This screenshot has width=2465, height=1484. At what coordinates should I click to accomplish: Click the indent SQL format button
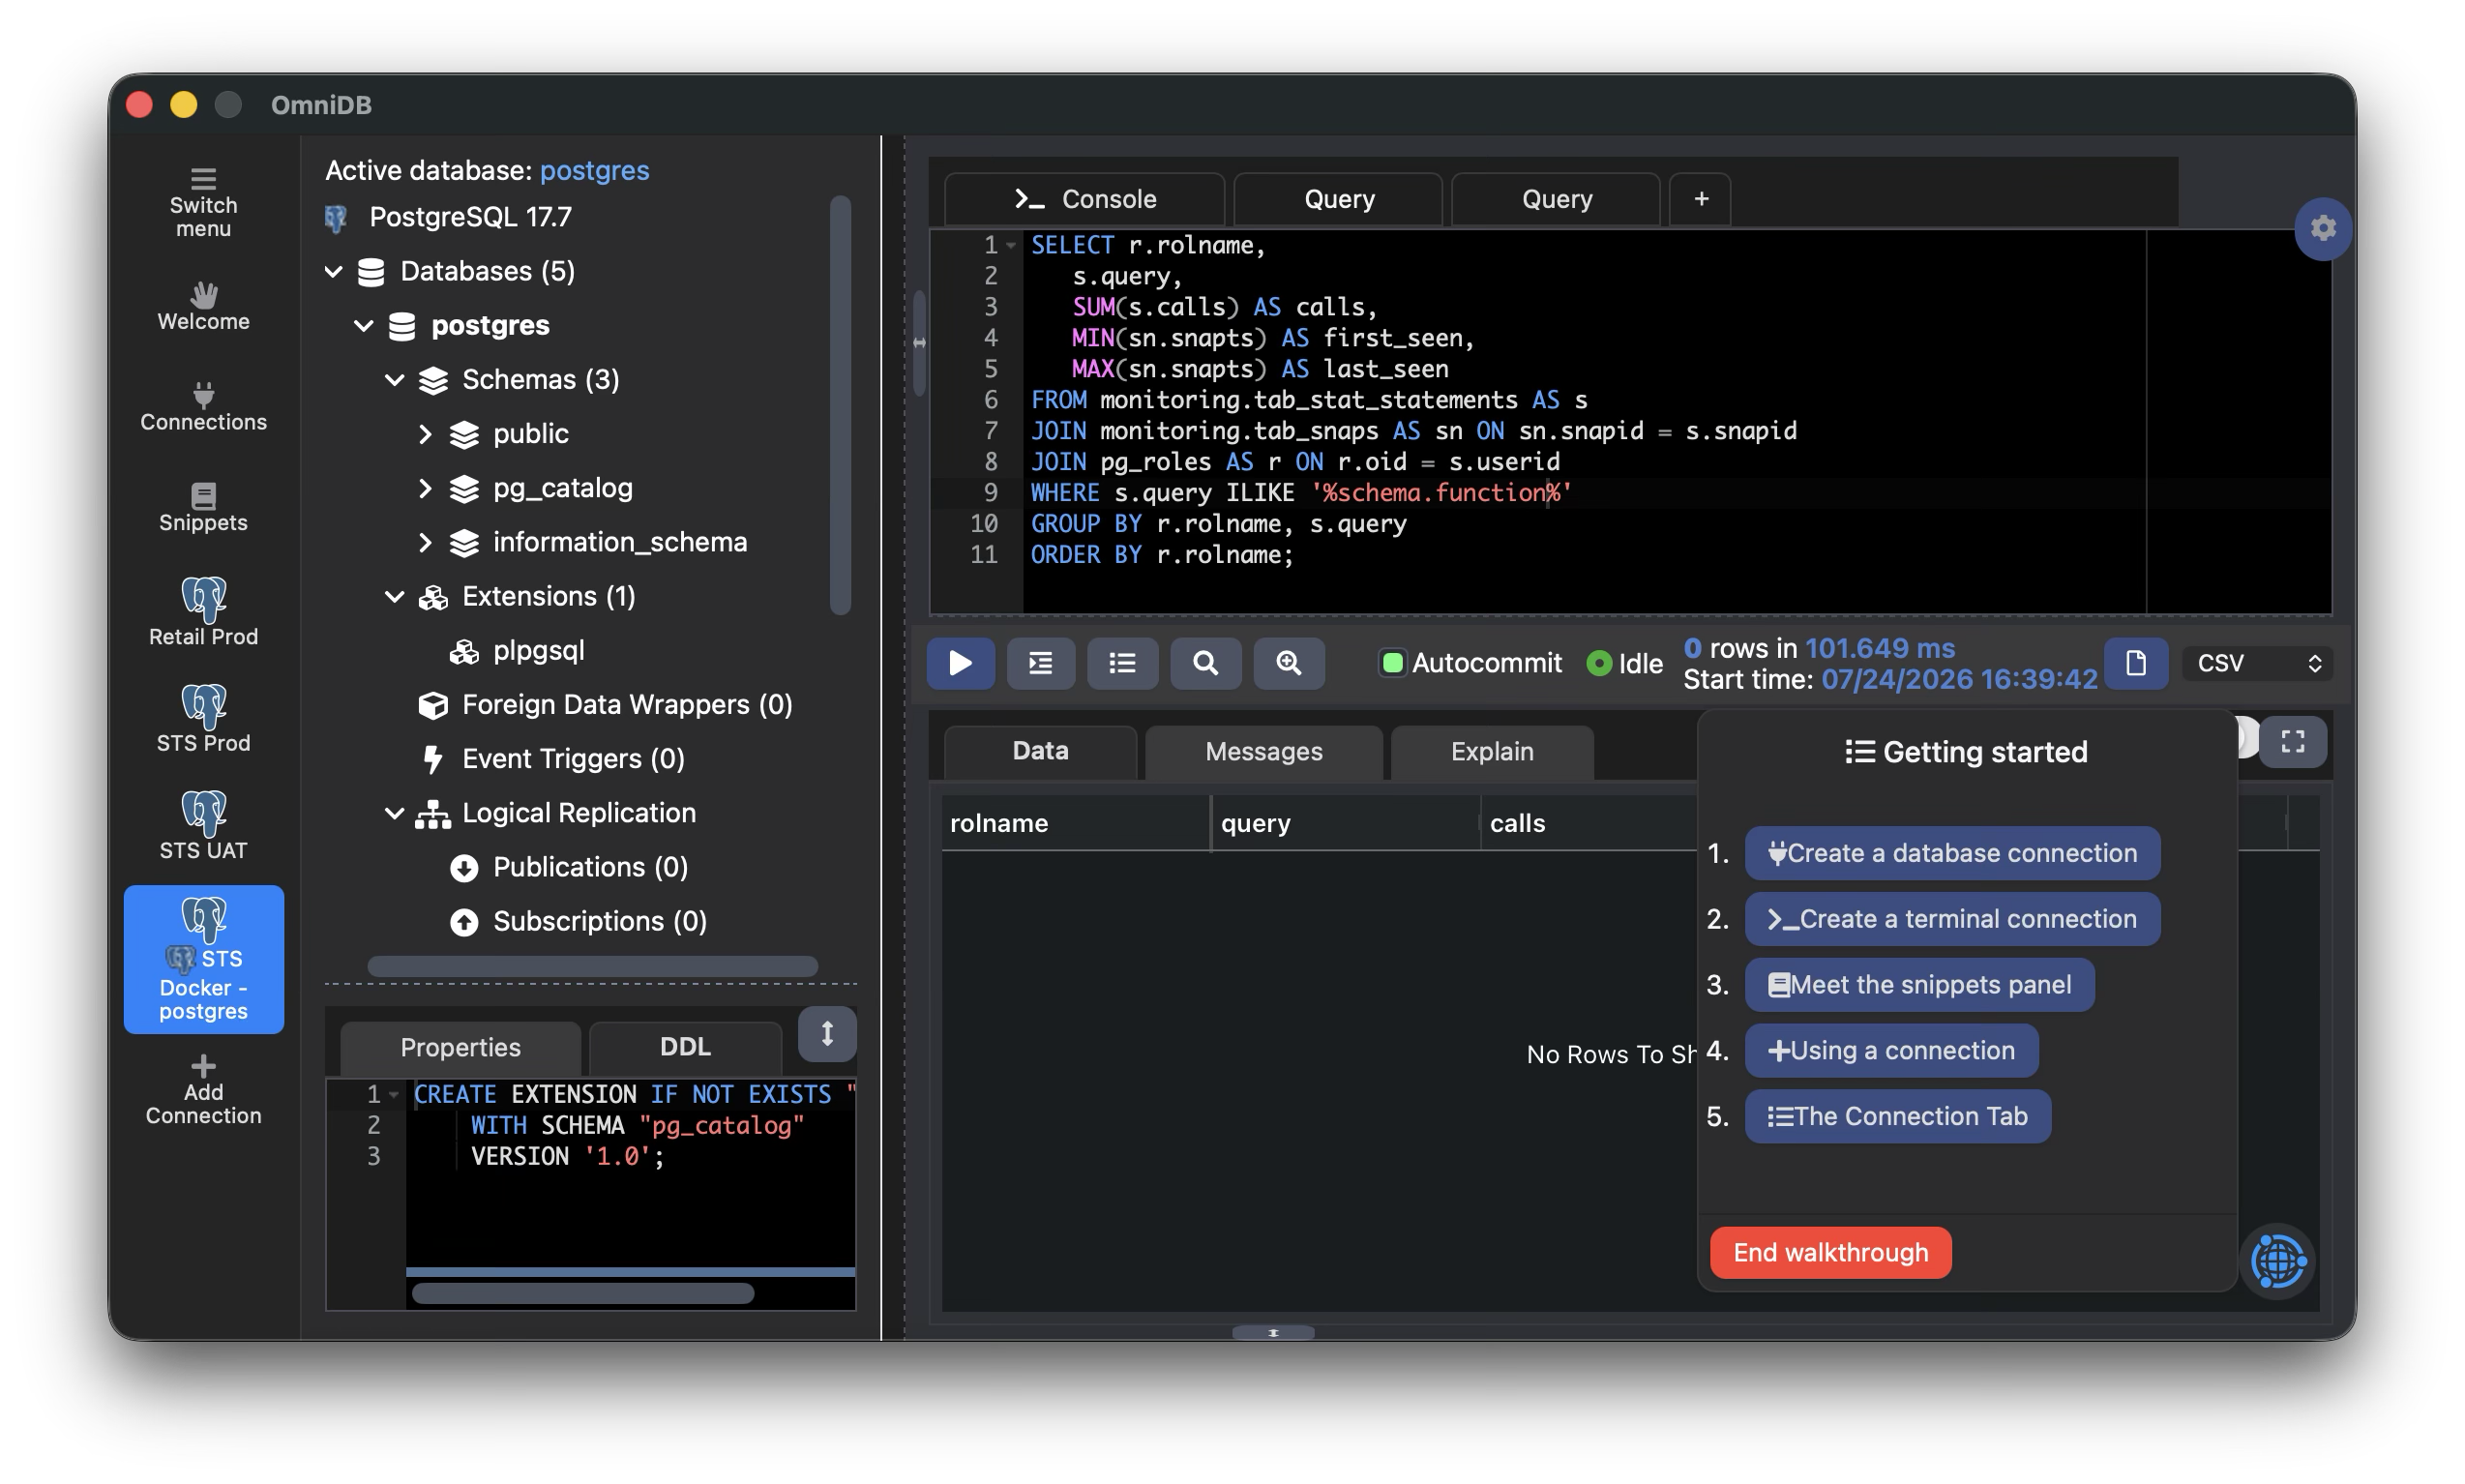click(x=1039, y=662)
